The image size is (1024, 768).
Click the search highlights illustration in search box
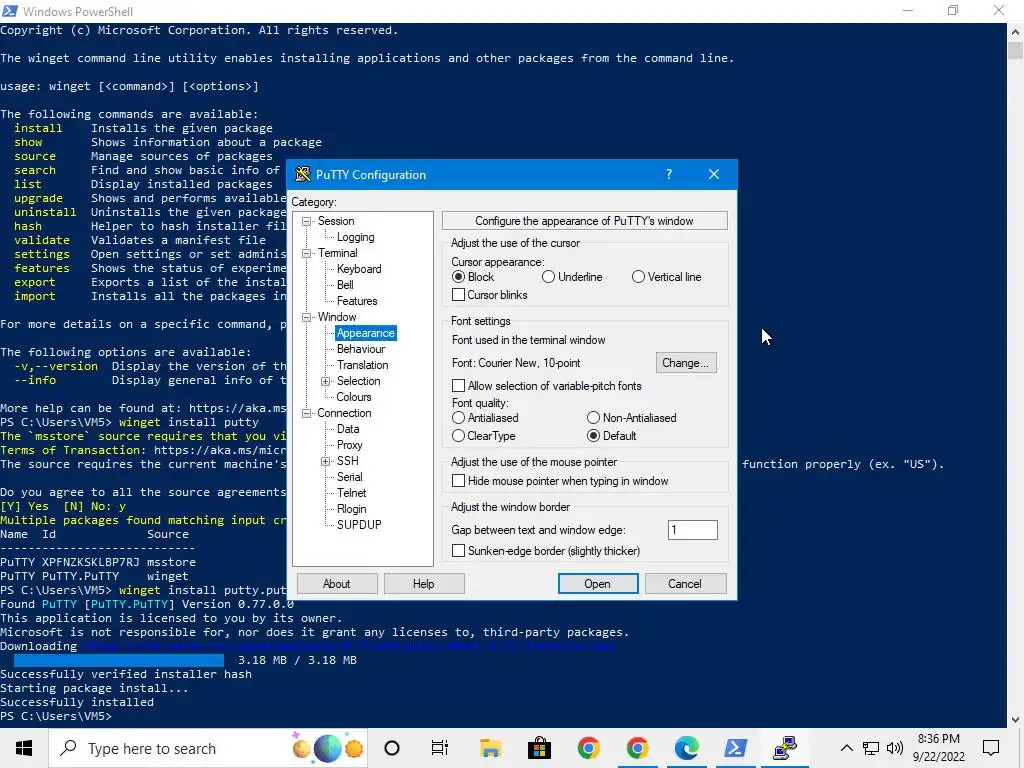[327, 748]
